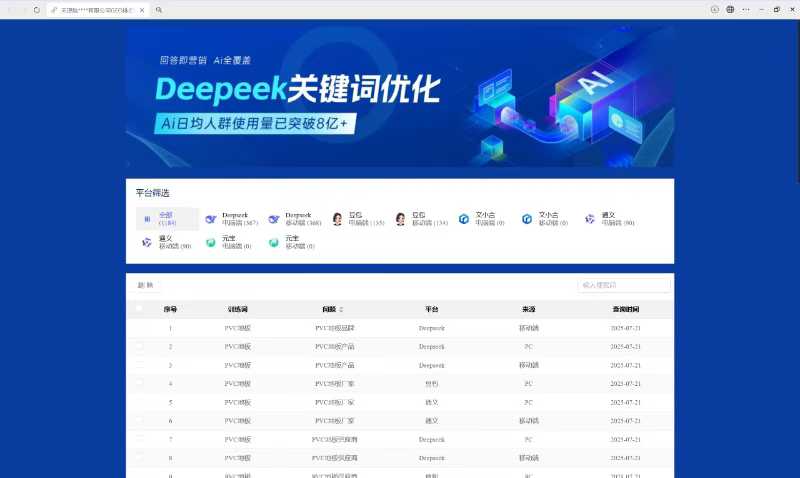Click the 豆包 avatar icon for 电脑端

(x=337, y=219)
